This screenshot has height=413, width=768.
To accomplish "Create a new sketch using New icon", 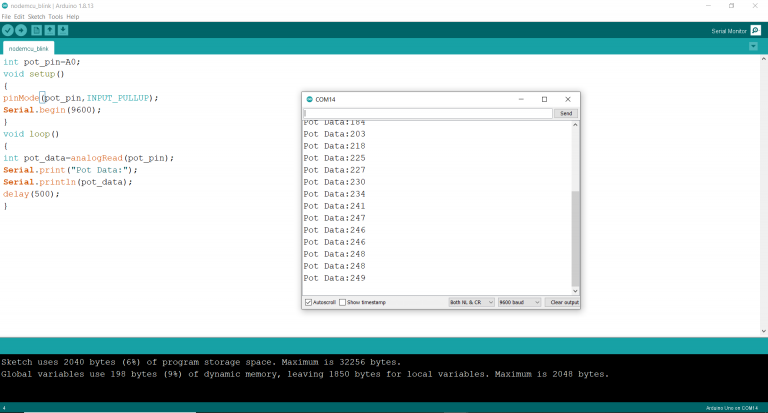I will (x=36, y=31).
